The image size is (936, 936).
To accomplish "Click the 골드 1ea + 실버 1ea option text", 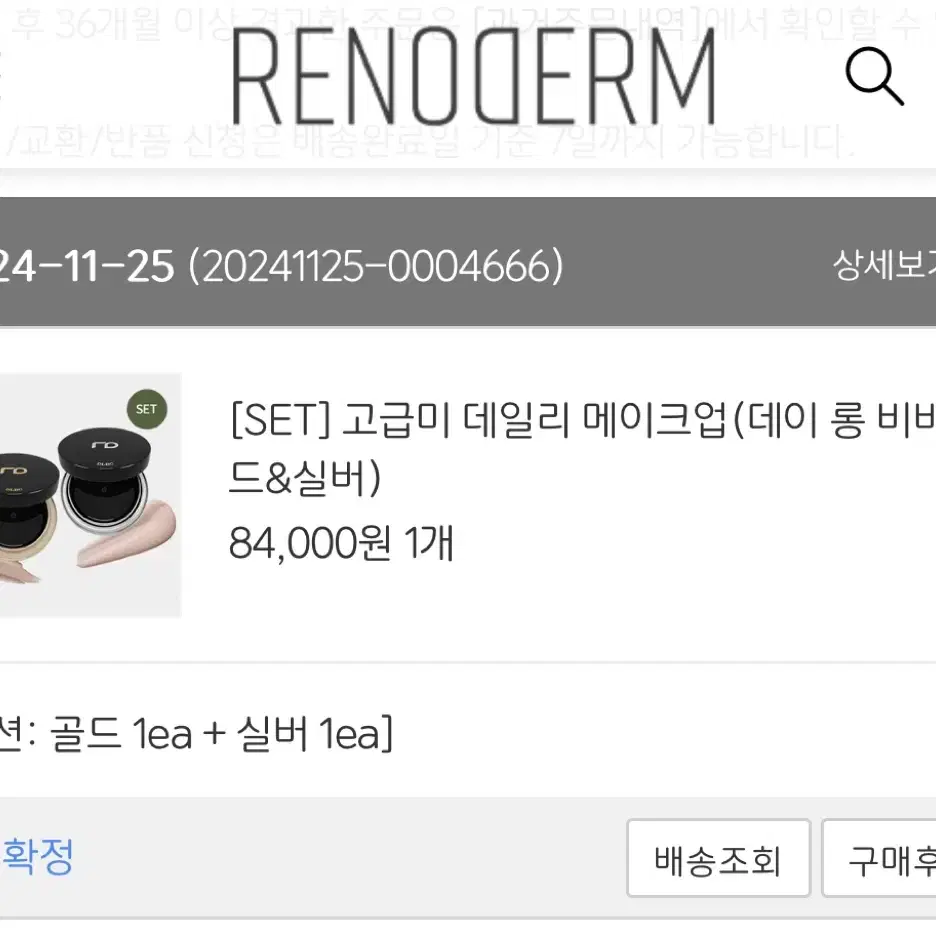I will (221, 733).
